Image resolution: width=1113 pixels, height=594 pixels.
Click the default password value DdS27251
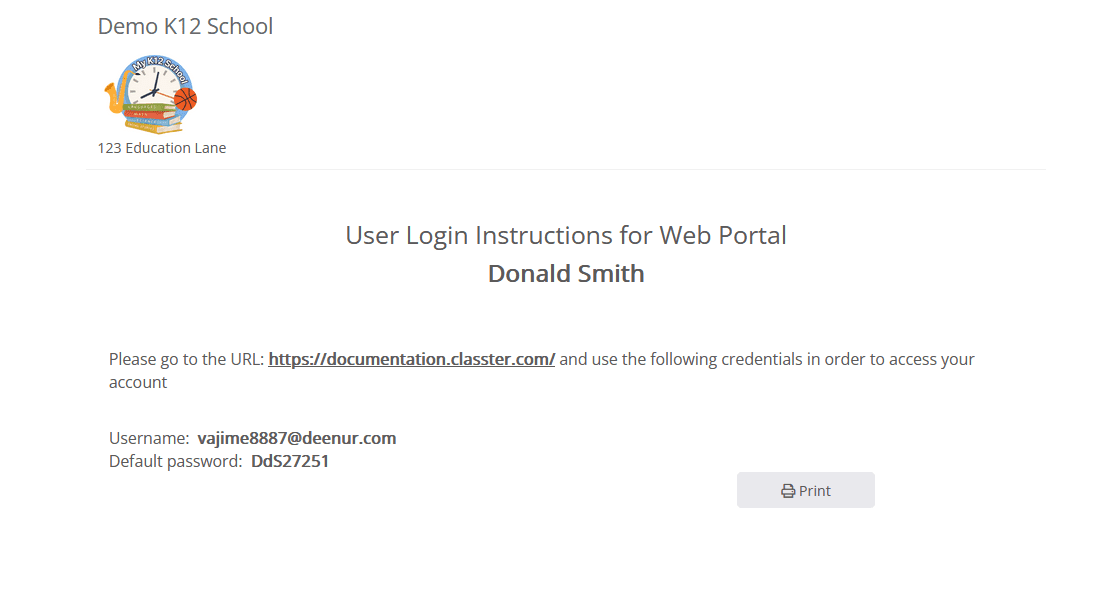click(290, 461)
